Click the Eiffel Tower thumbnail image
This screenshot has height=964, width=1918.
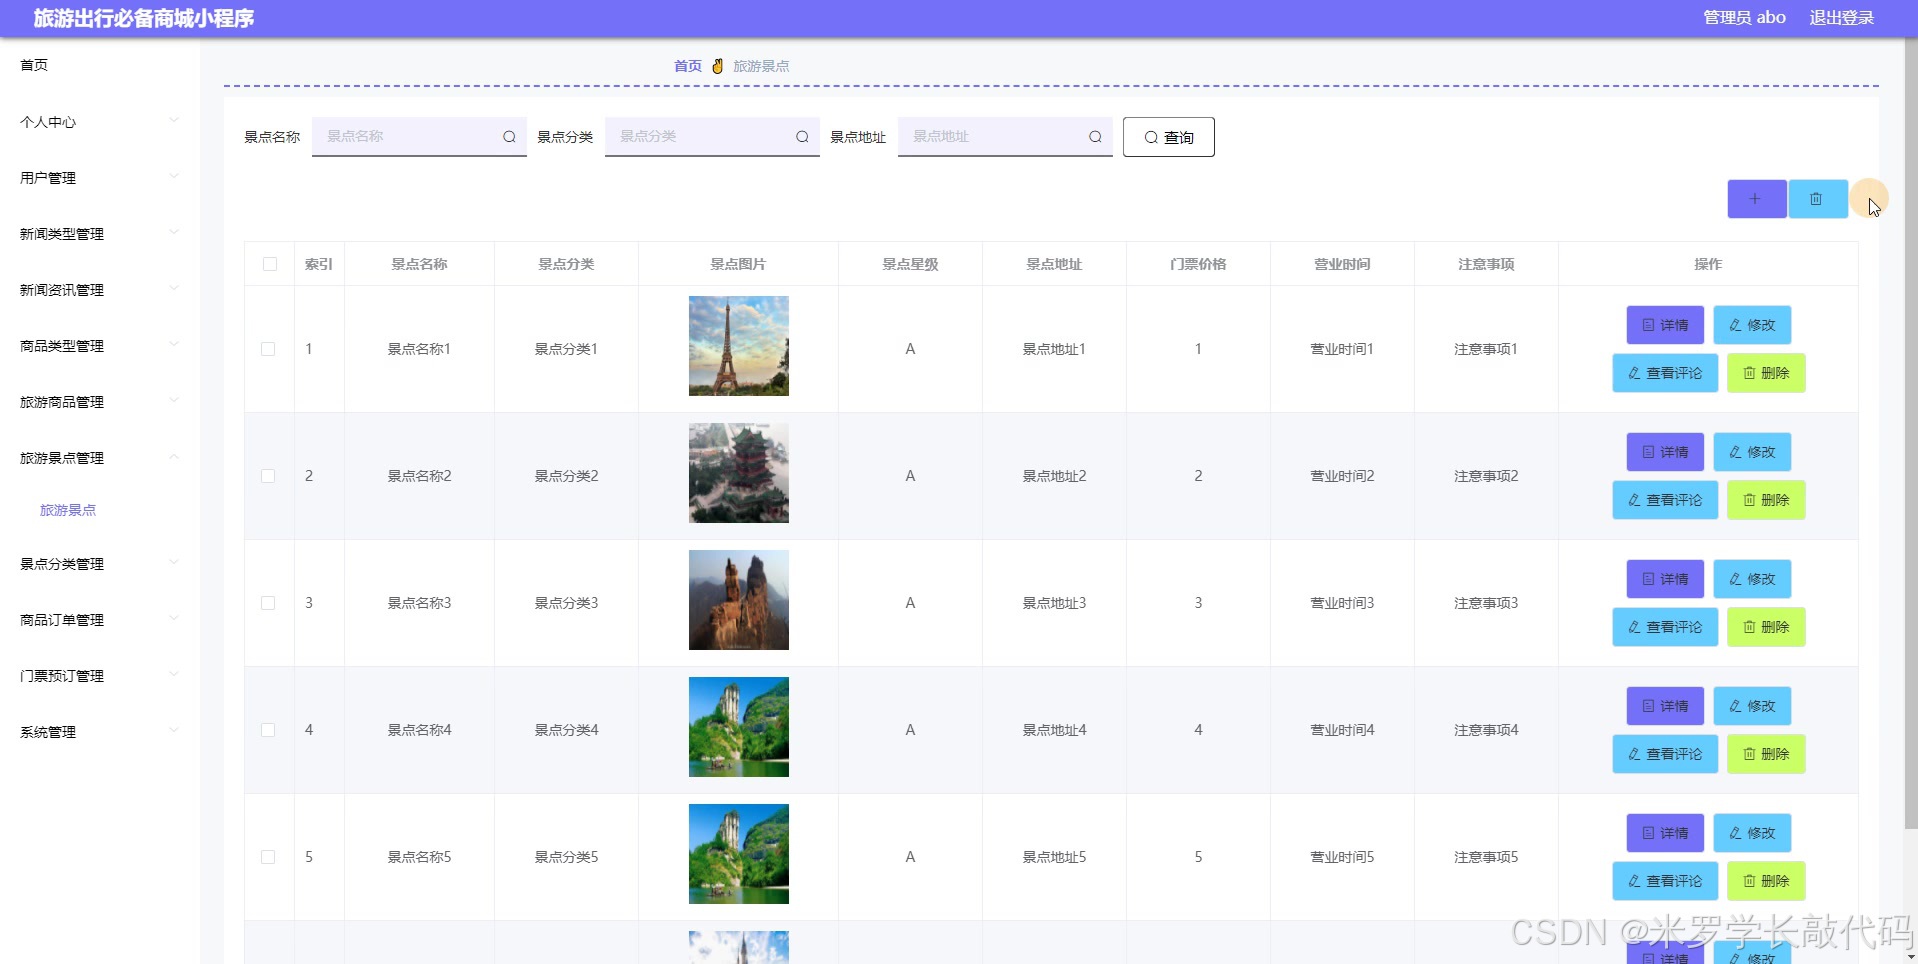pos(739,346)
